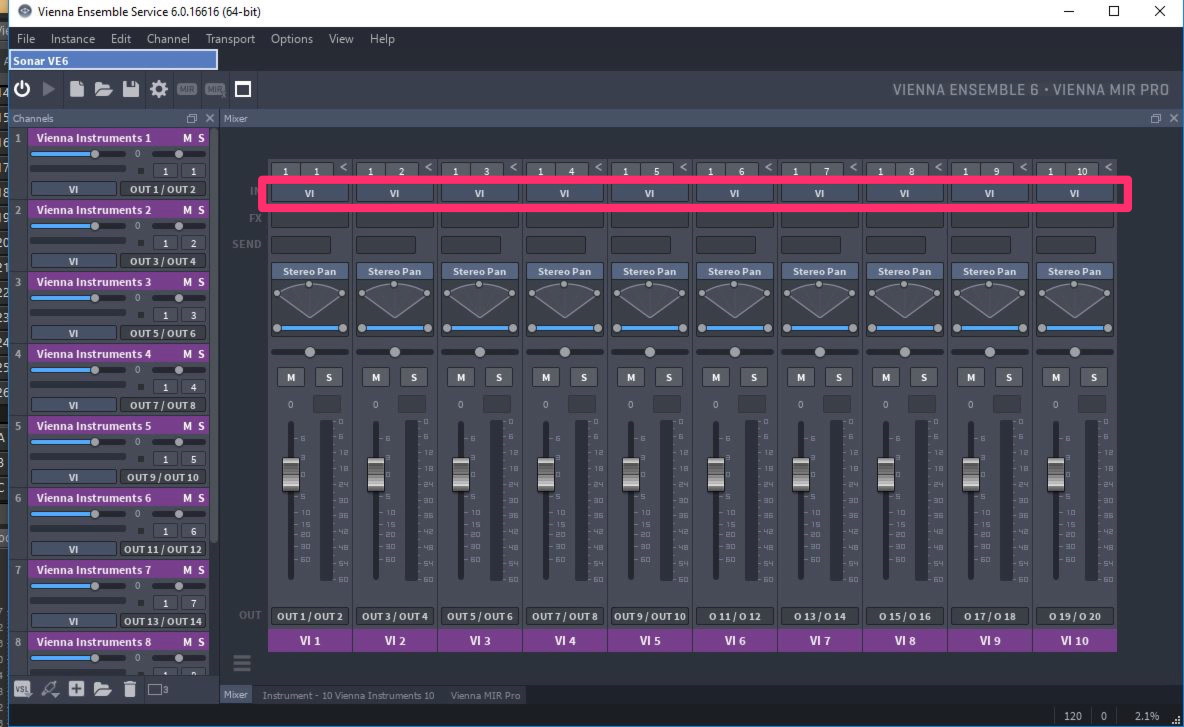
Task: Mute the VI 10 mixer strip
Action: coord(1056,377)
